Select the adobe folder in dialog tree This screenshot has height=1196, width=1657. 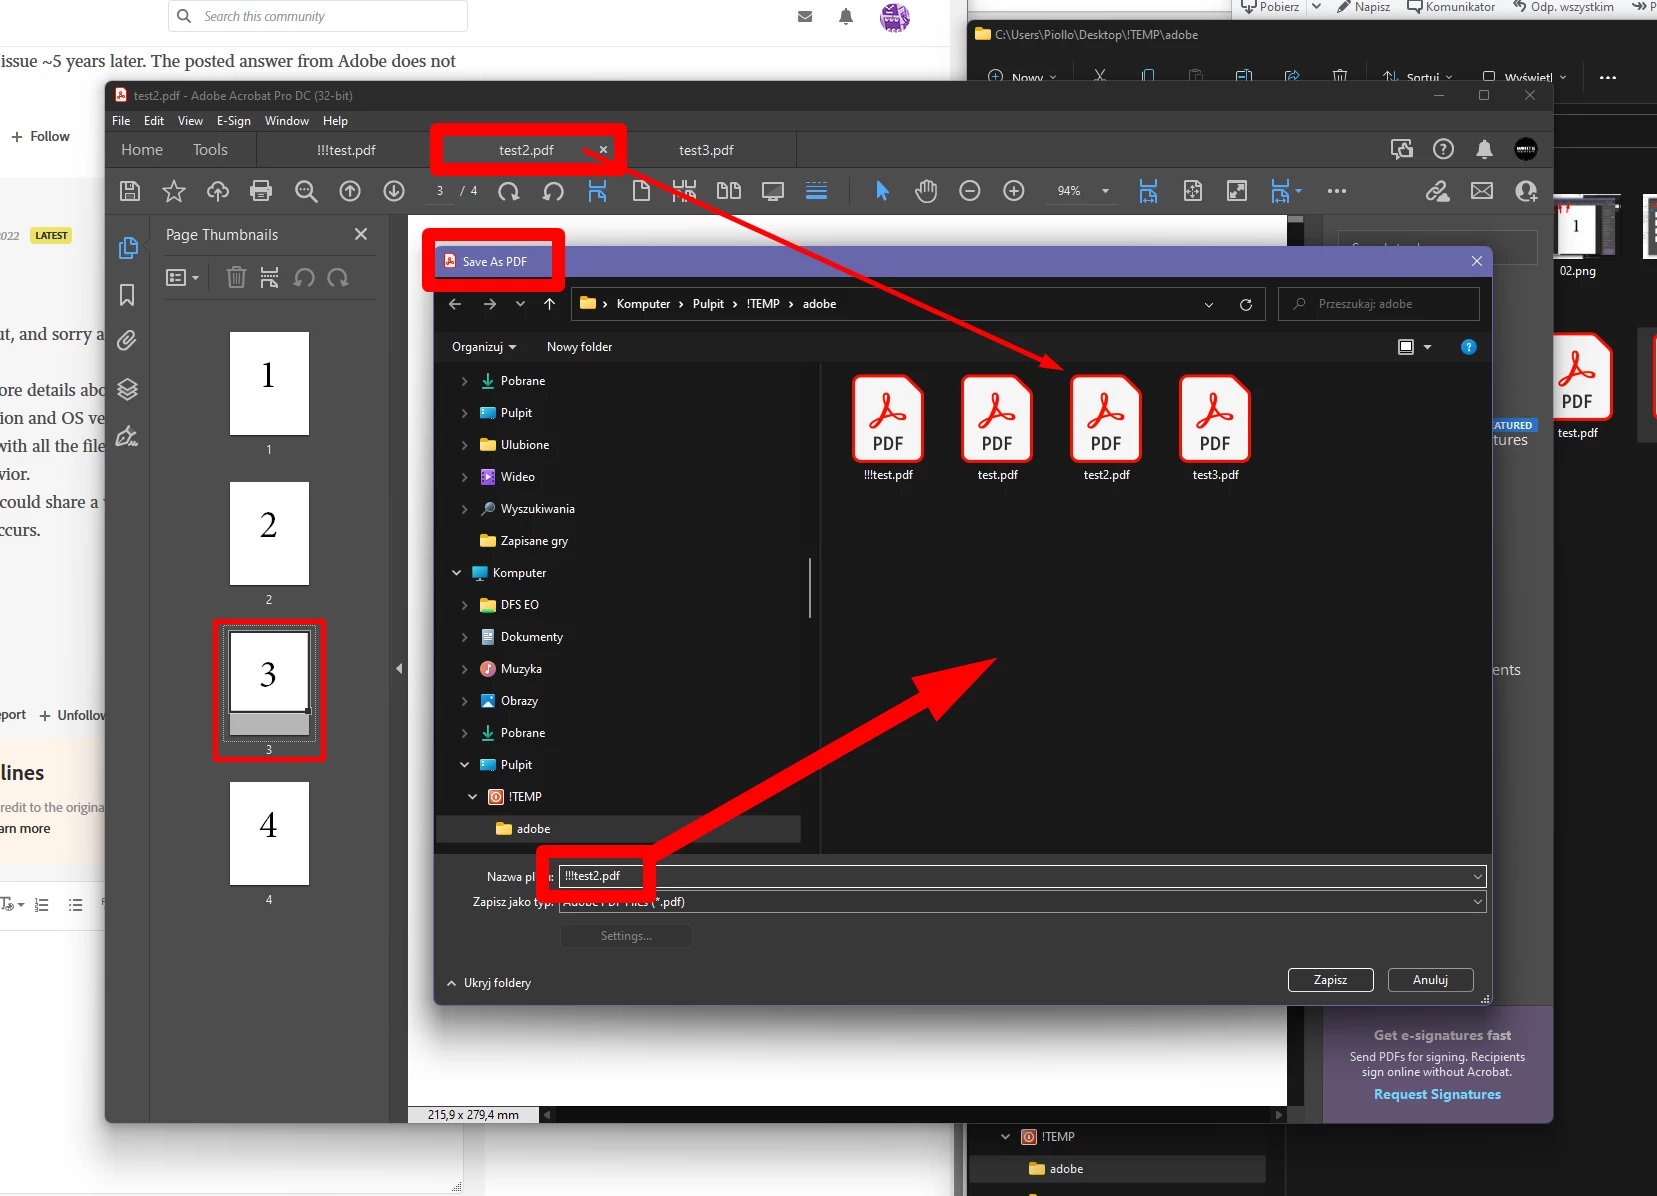click(618, 829)
